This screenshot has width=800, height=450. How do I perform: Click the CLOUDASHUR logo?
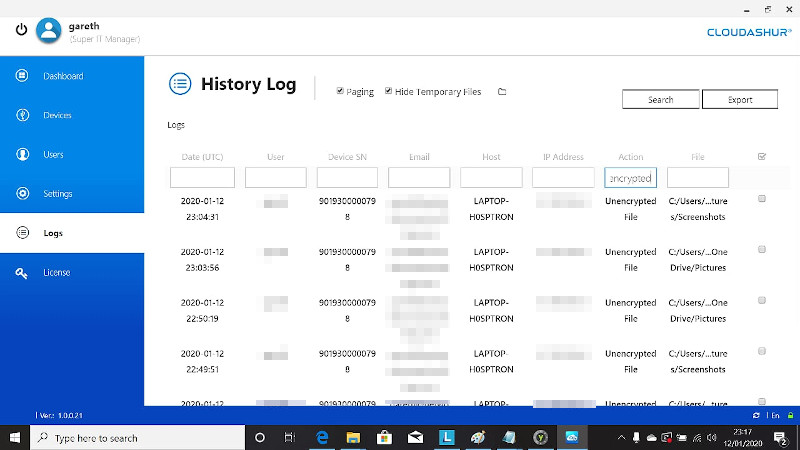(x=749, y=32)
